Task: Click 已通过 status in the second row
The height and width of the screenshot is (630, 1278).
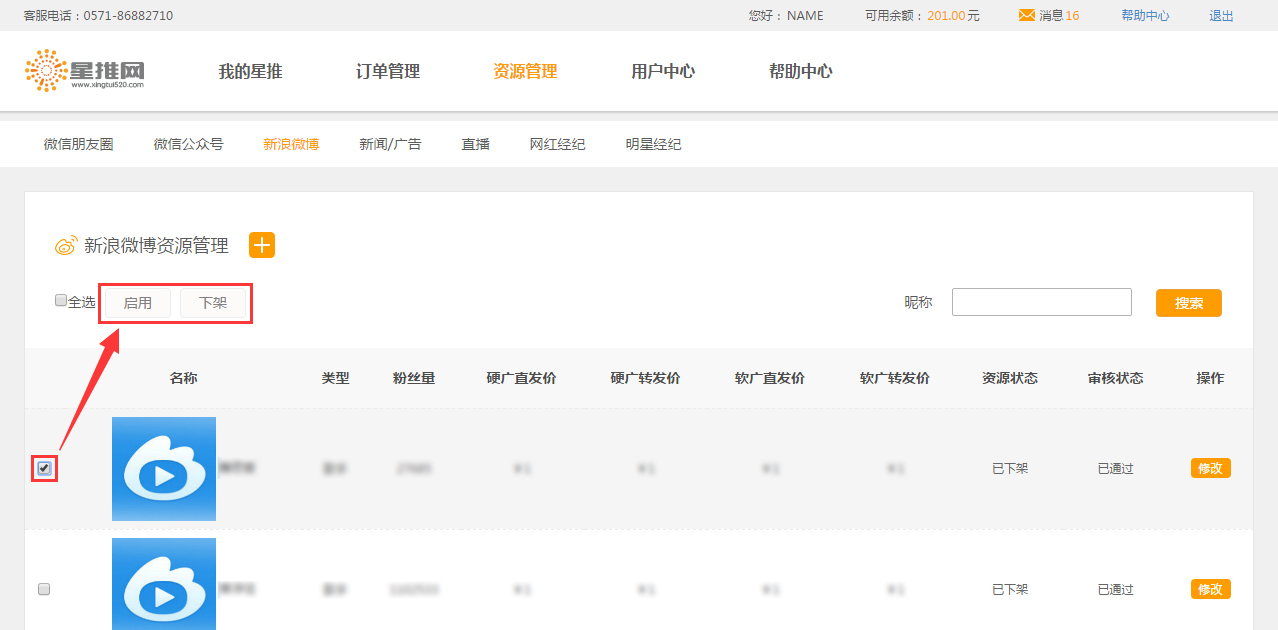Action: tap(1115, 589)
